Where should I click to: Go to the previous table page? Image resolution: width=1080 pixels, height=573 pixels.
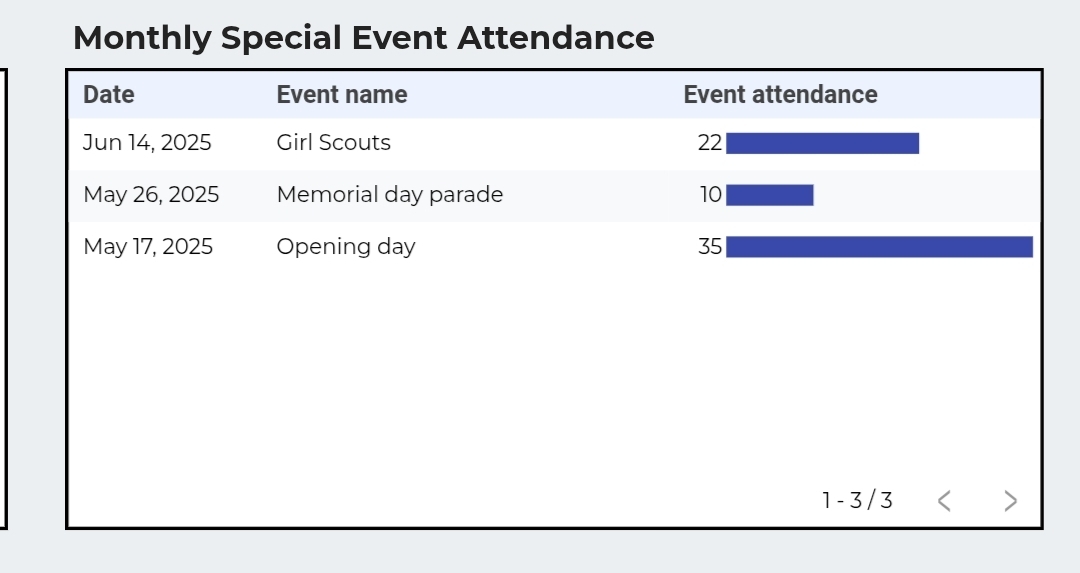pos(944,501)
